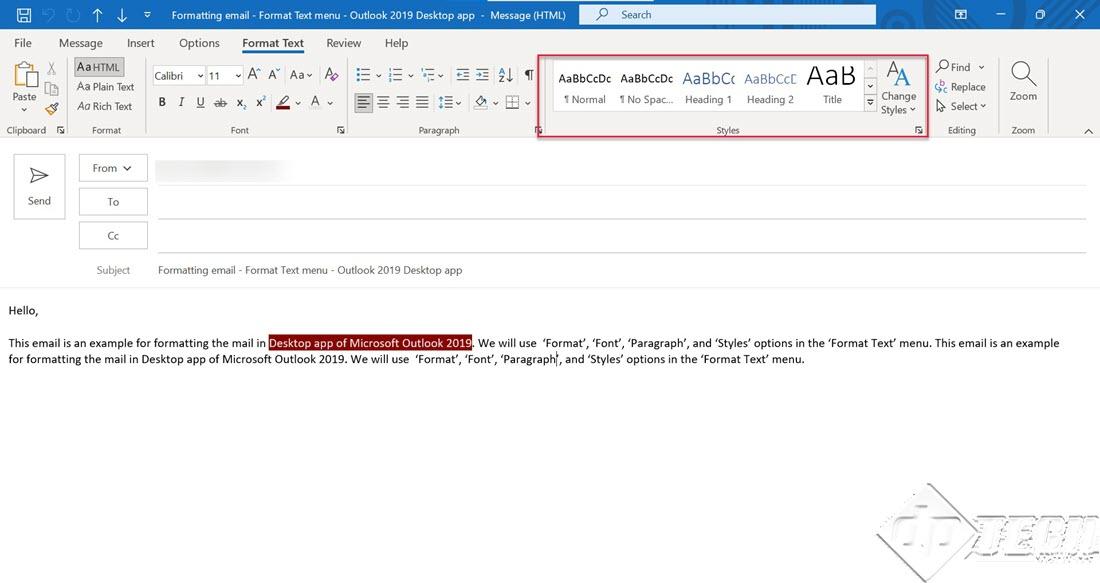Expand the Styles gallery More arrow

[x=870, y=103]
